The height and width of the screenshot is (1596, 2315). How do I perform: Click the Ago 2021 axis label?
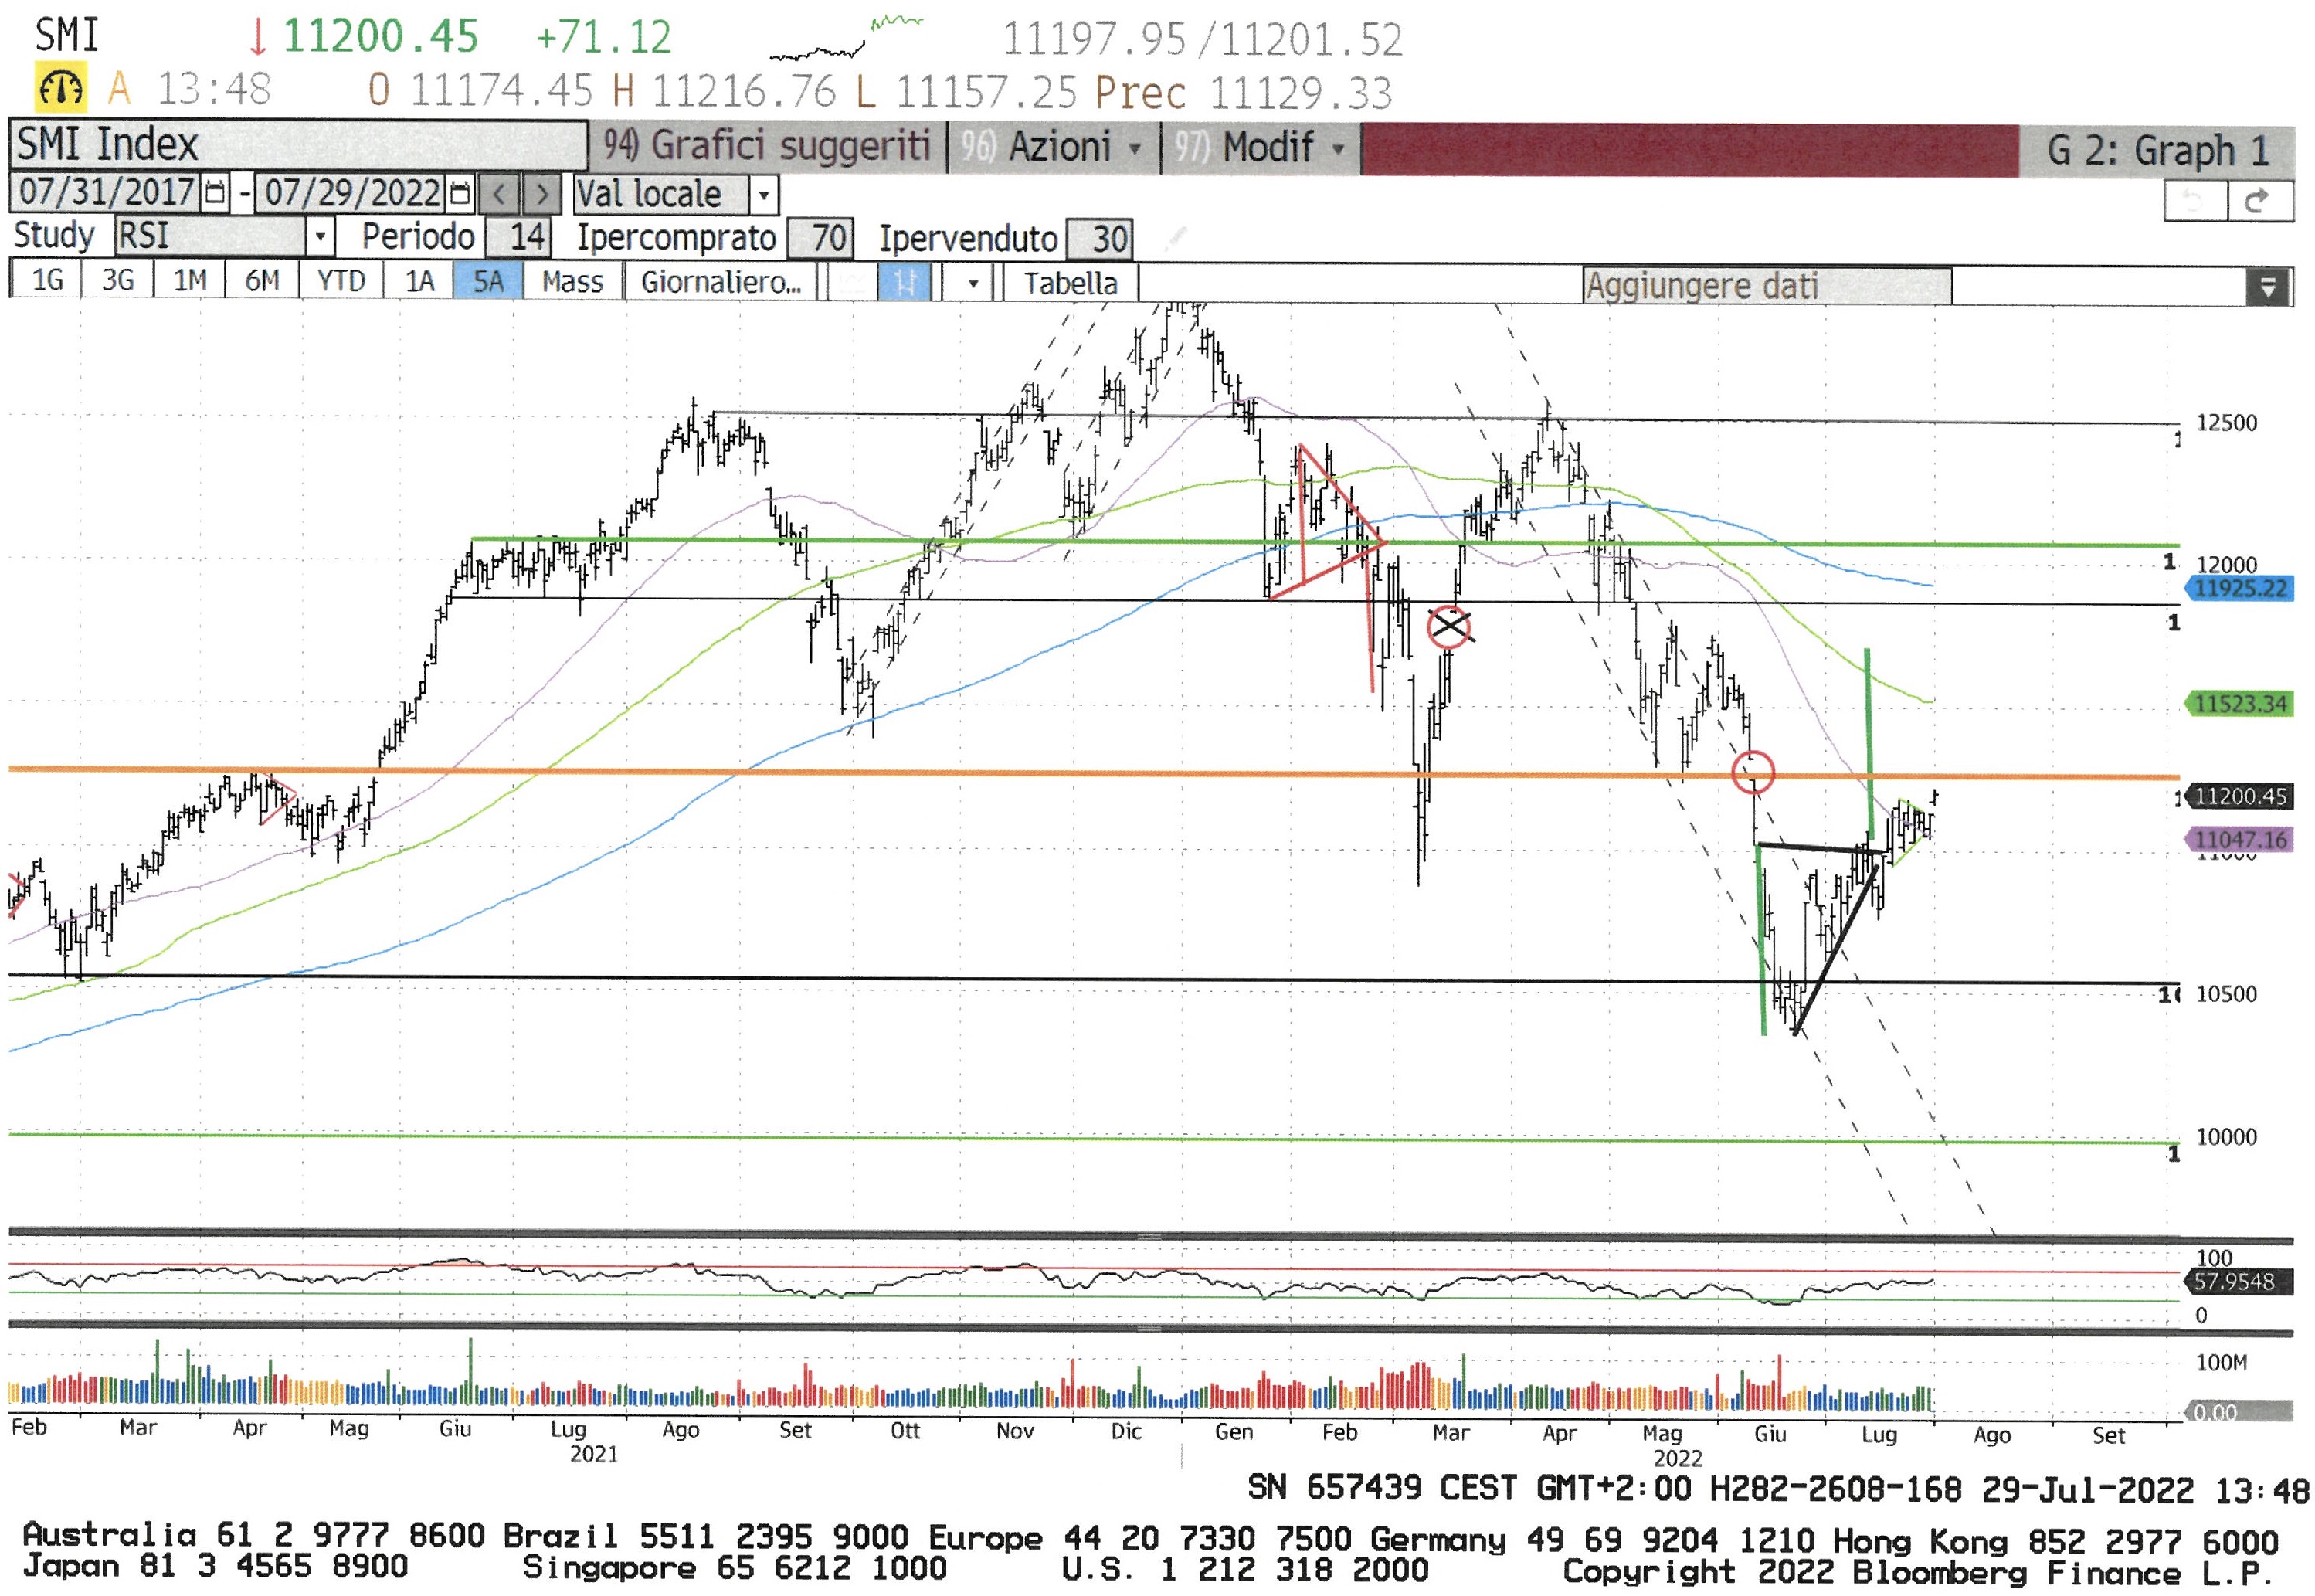point(681,1430)
